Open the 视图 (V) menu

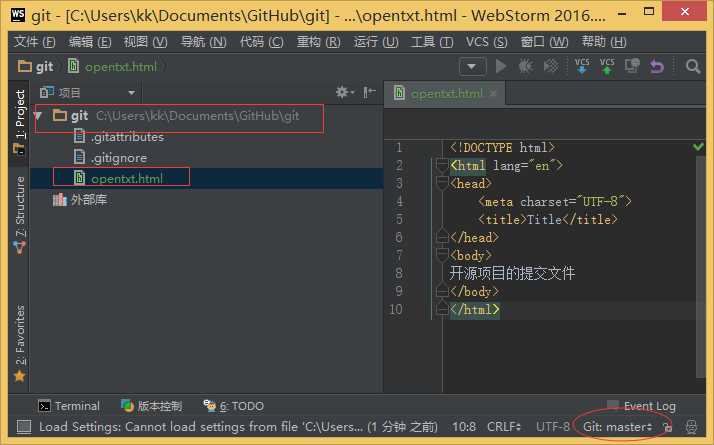tap(146, 42)
